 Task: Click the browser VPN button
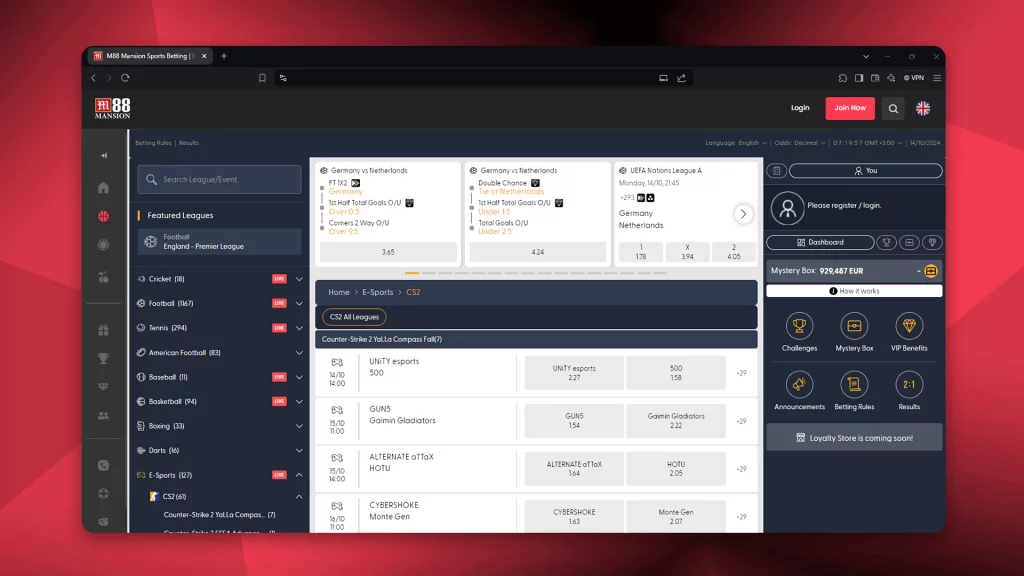[x=914, y=78]
